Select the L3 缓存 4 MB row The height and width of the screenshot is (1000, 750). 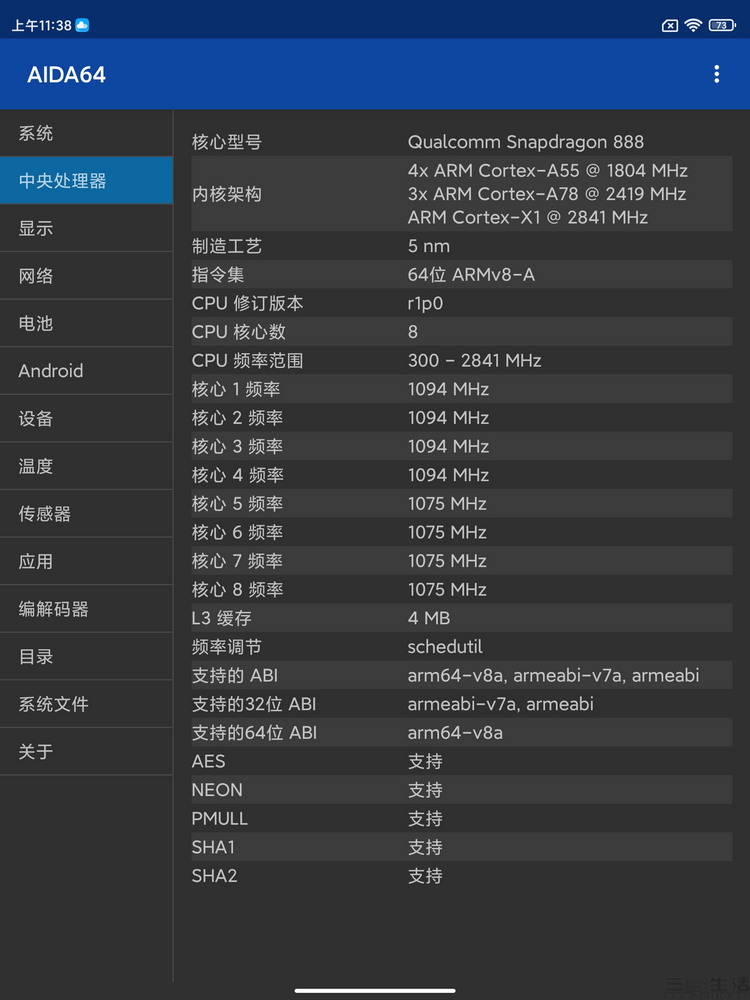point(462,617)
